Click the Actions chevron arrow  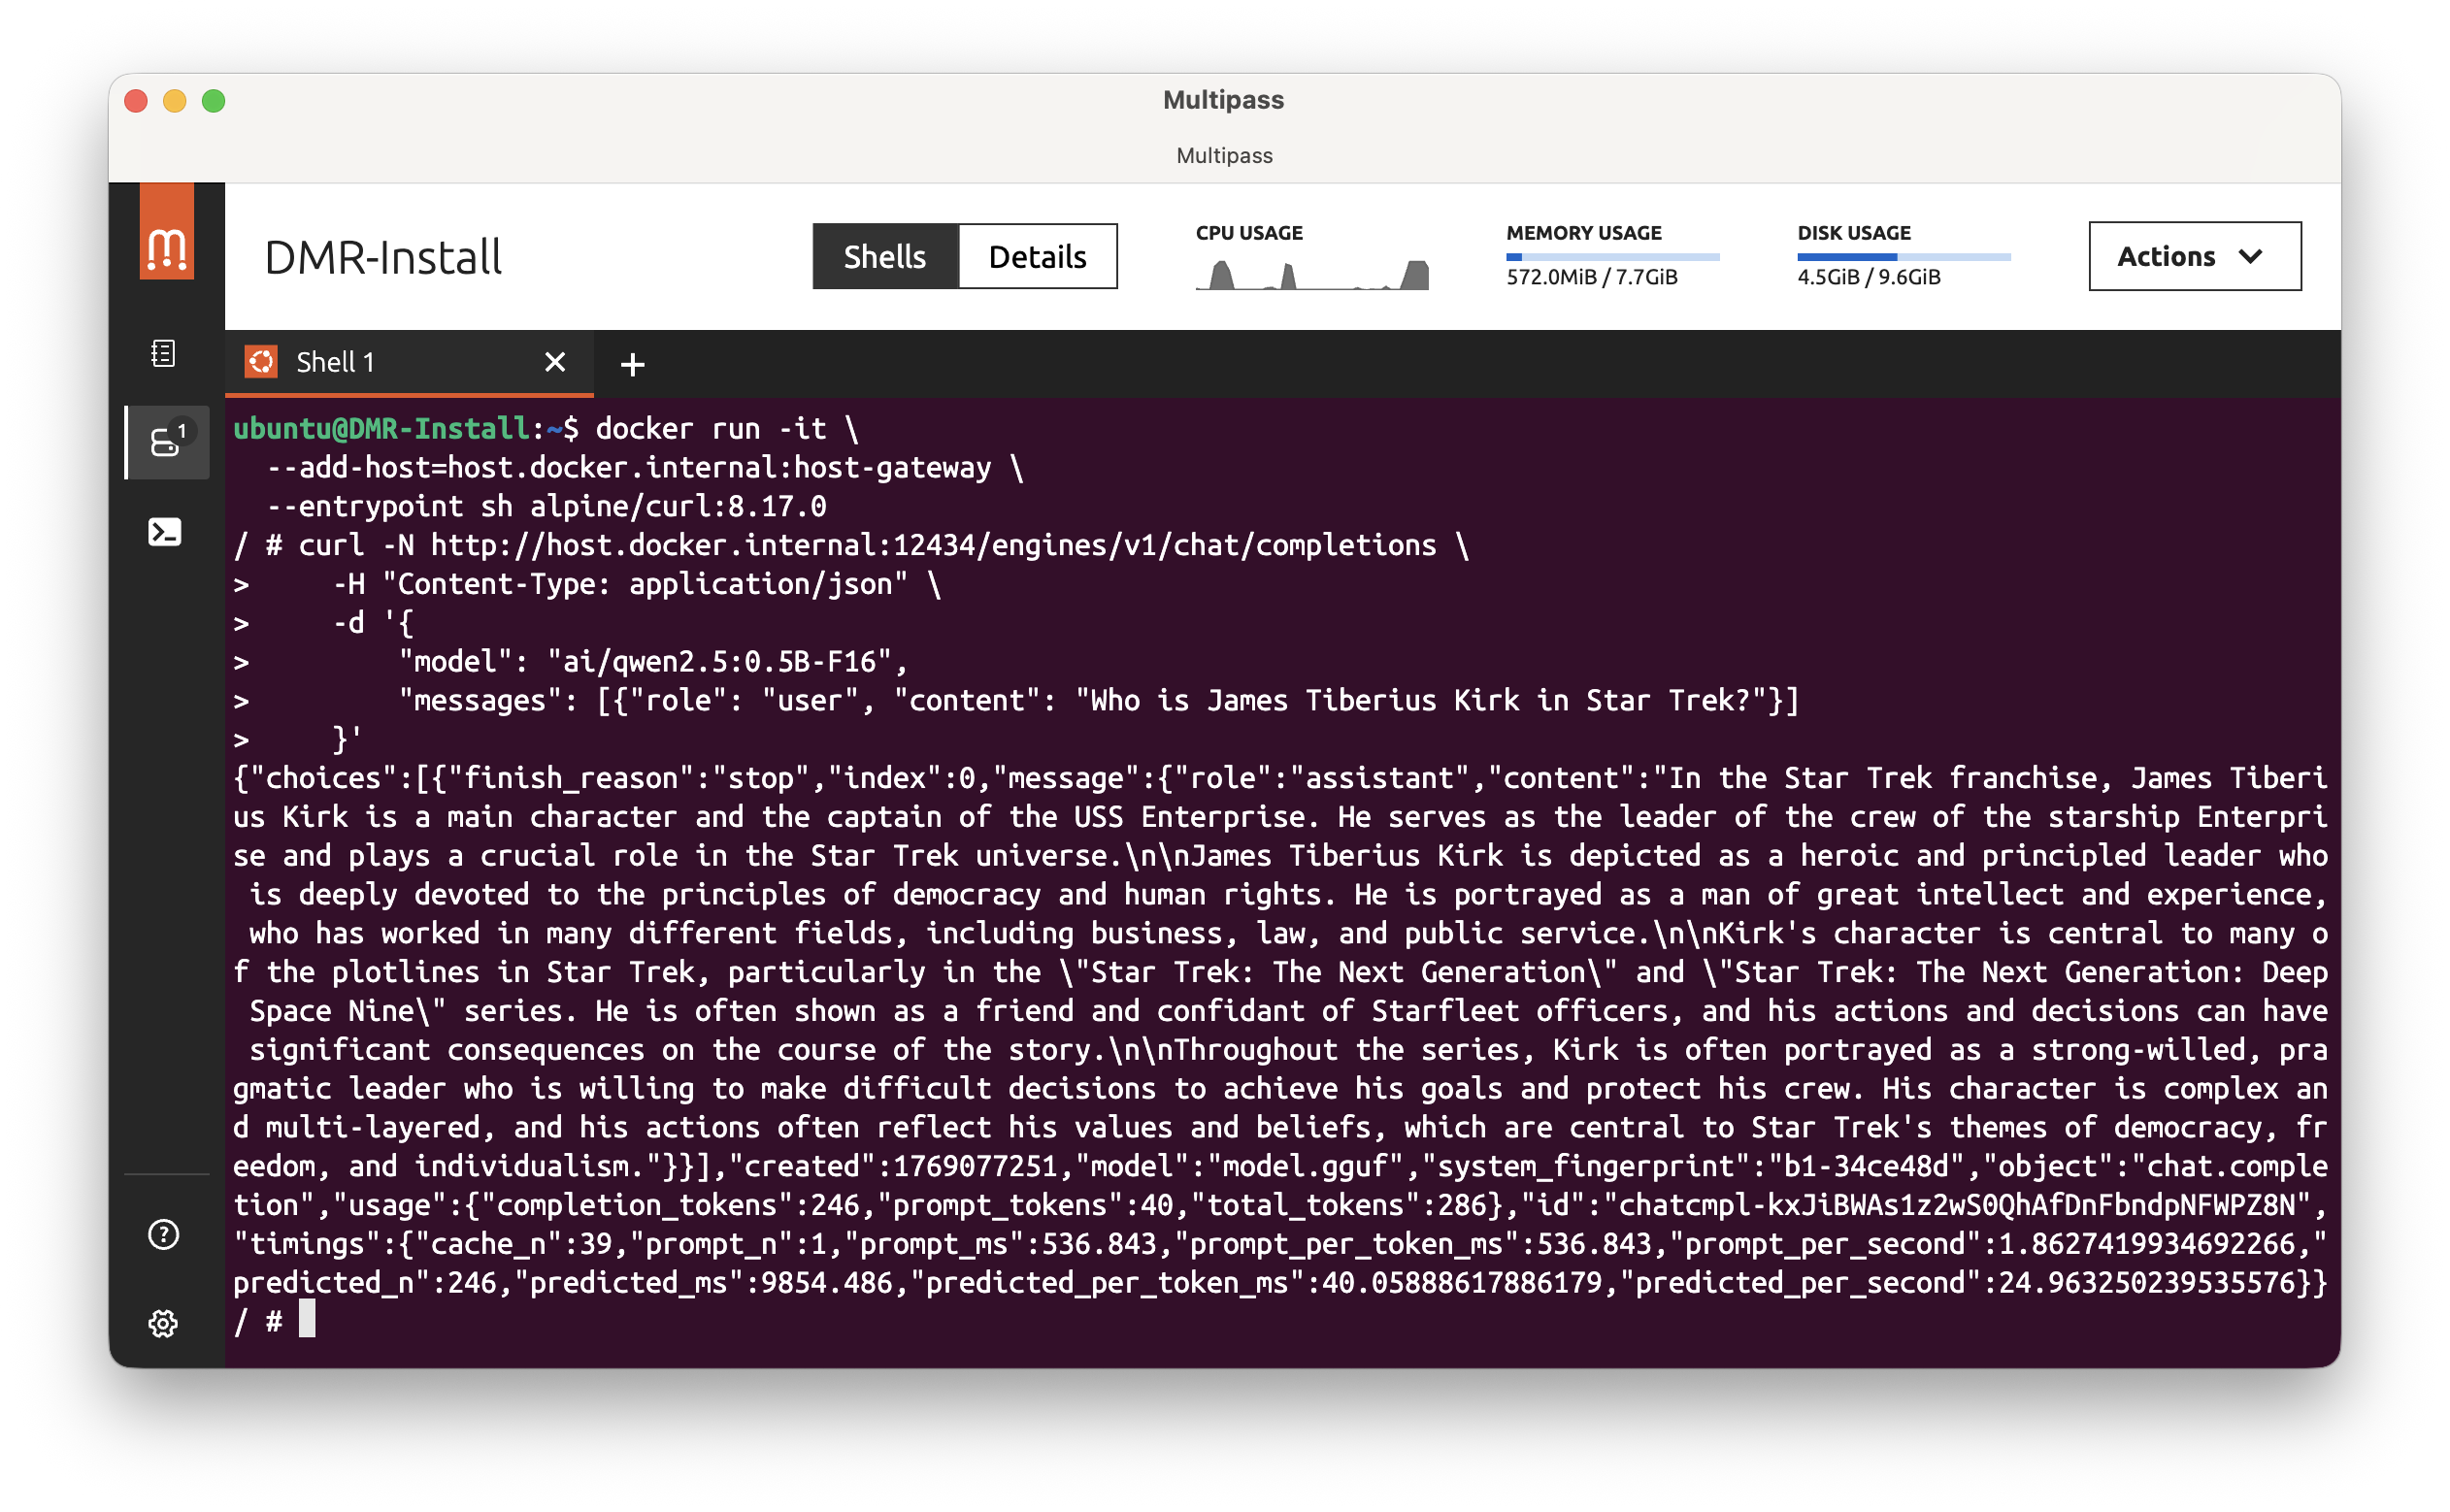pos(2250,257)
